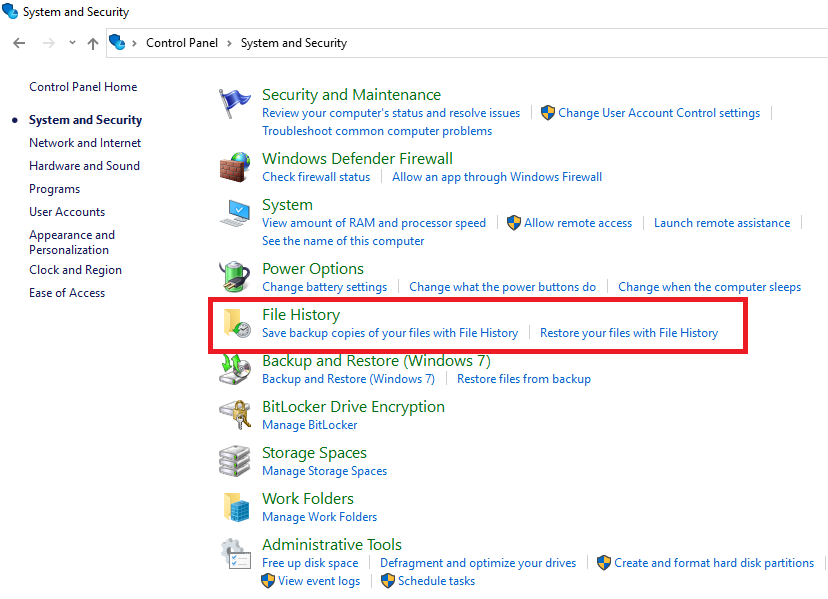The height and width of the screenshot is (599, 828).
Task: Click the Work Folders icon
Action: coord(236,507)
